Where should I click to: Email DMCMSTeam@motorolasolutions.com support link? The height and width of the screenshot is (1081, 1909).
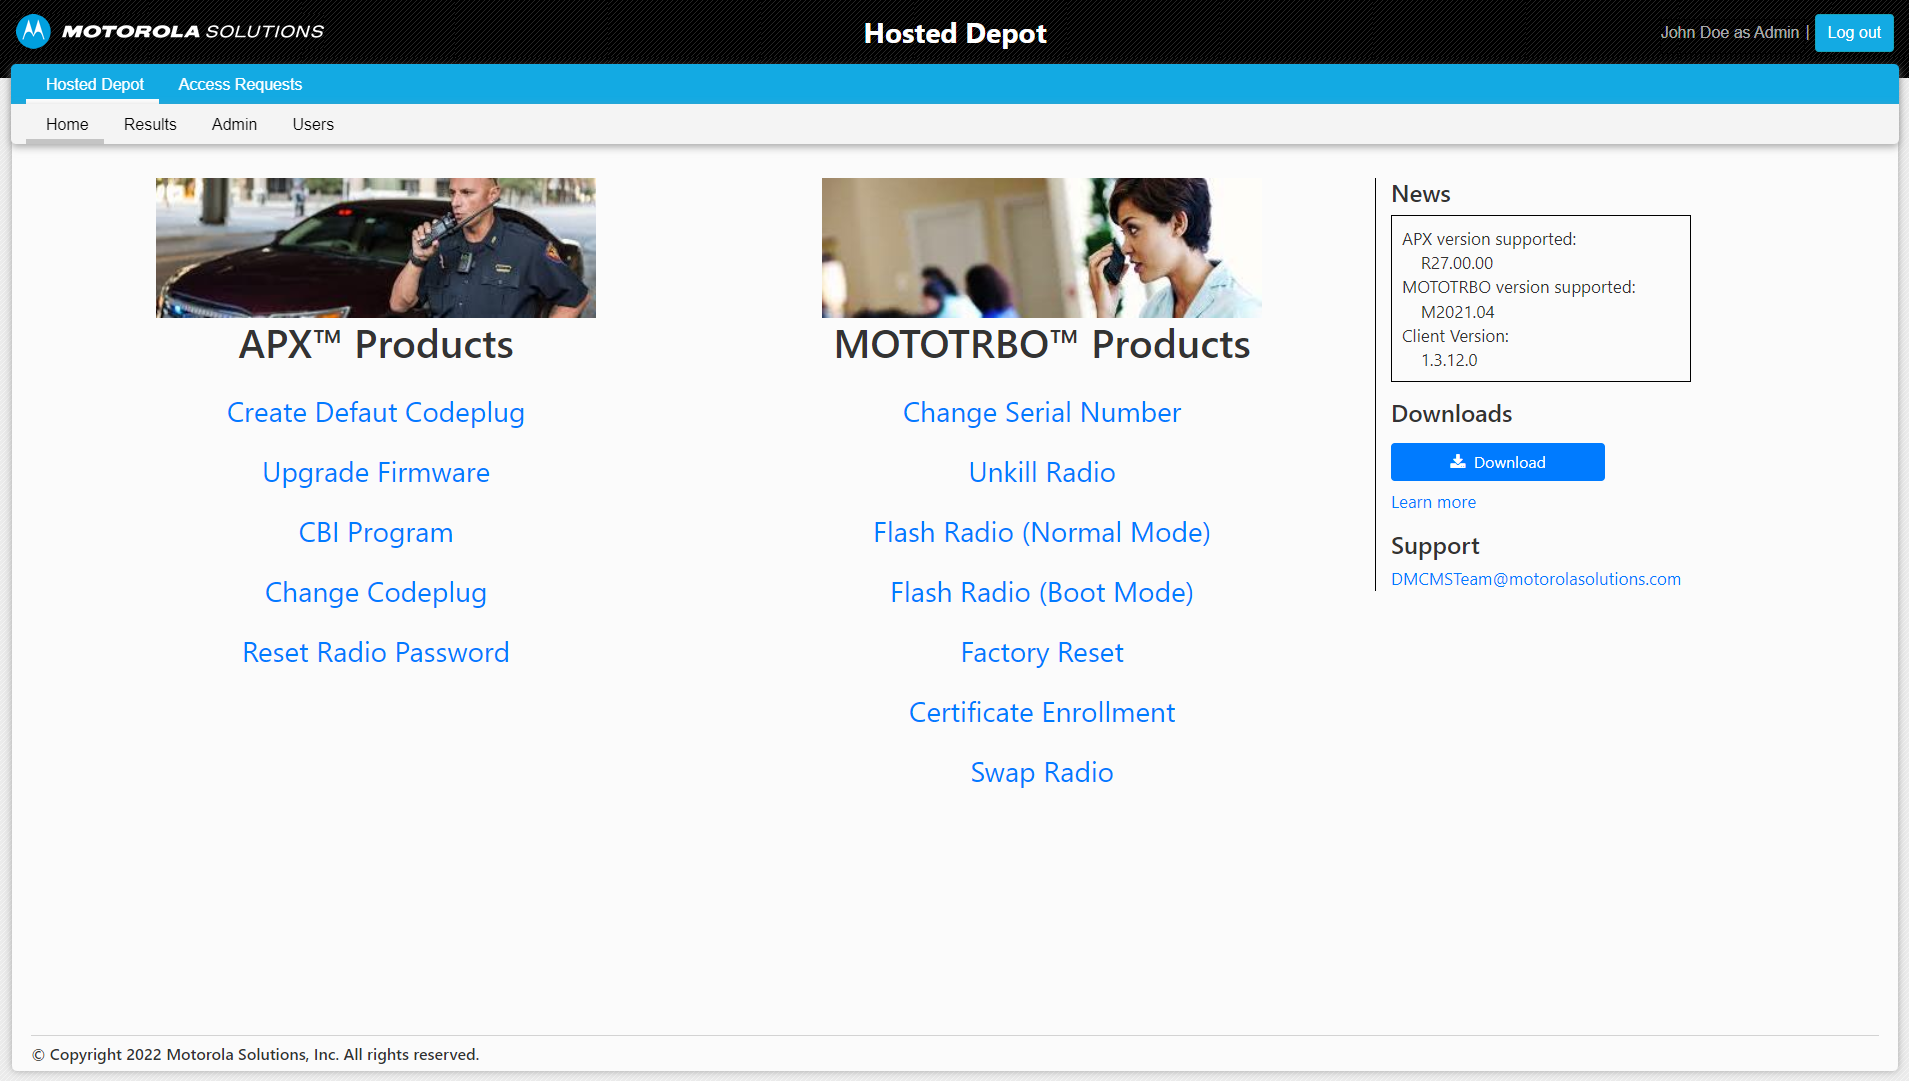coord(1535,579)
